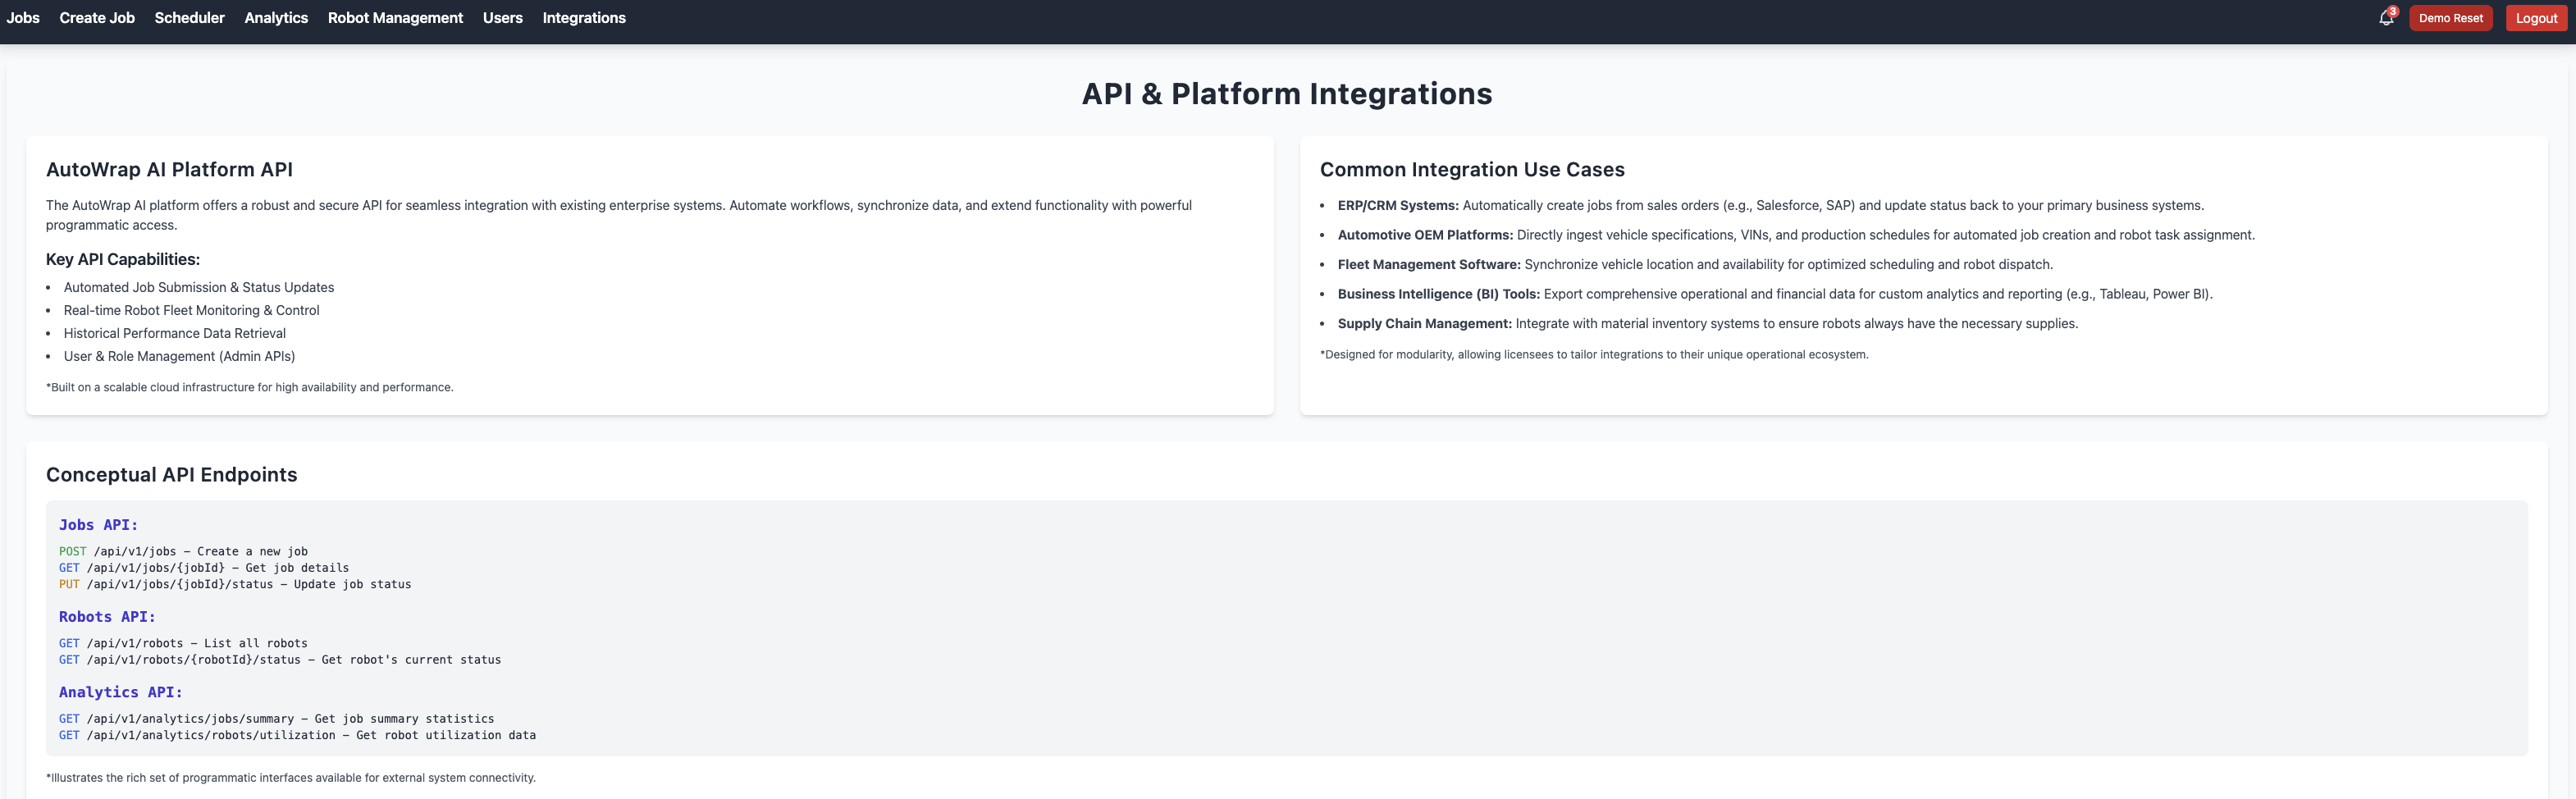Click GET /api/v1/analytics/jobs/summary endpoint line

coord(277,718)
